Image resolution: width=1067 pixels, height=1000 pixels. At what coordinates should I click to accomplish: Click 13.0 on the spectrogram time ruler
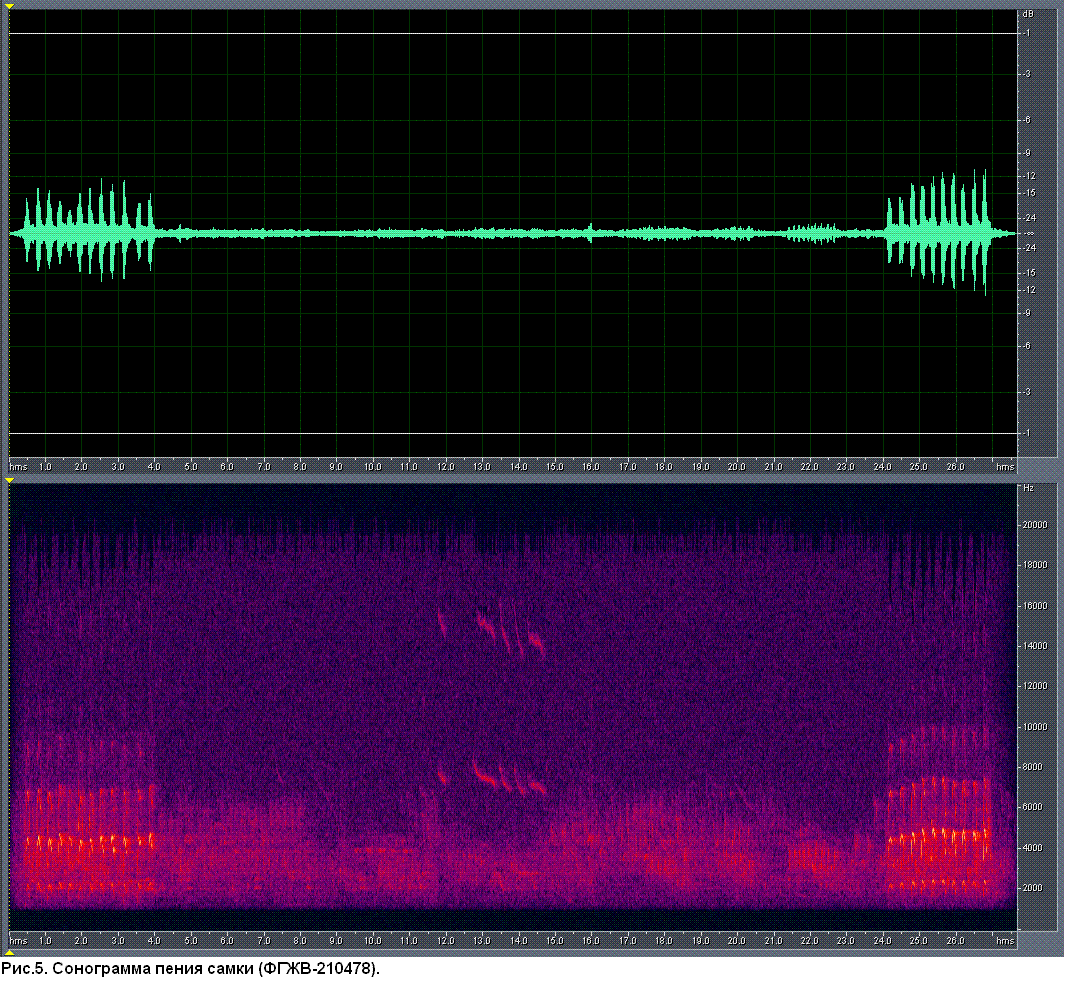pyautogui.click(x=482, y=941)
